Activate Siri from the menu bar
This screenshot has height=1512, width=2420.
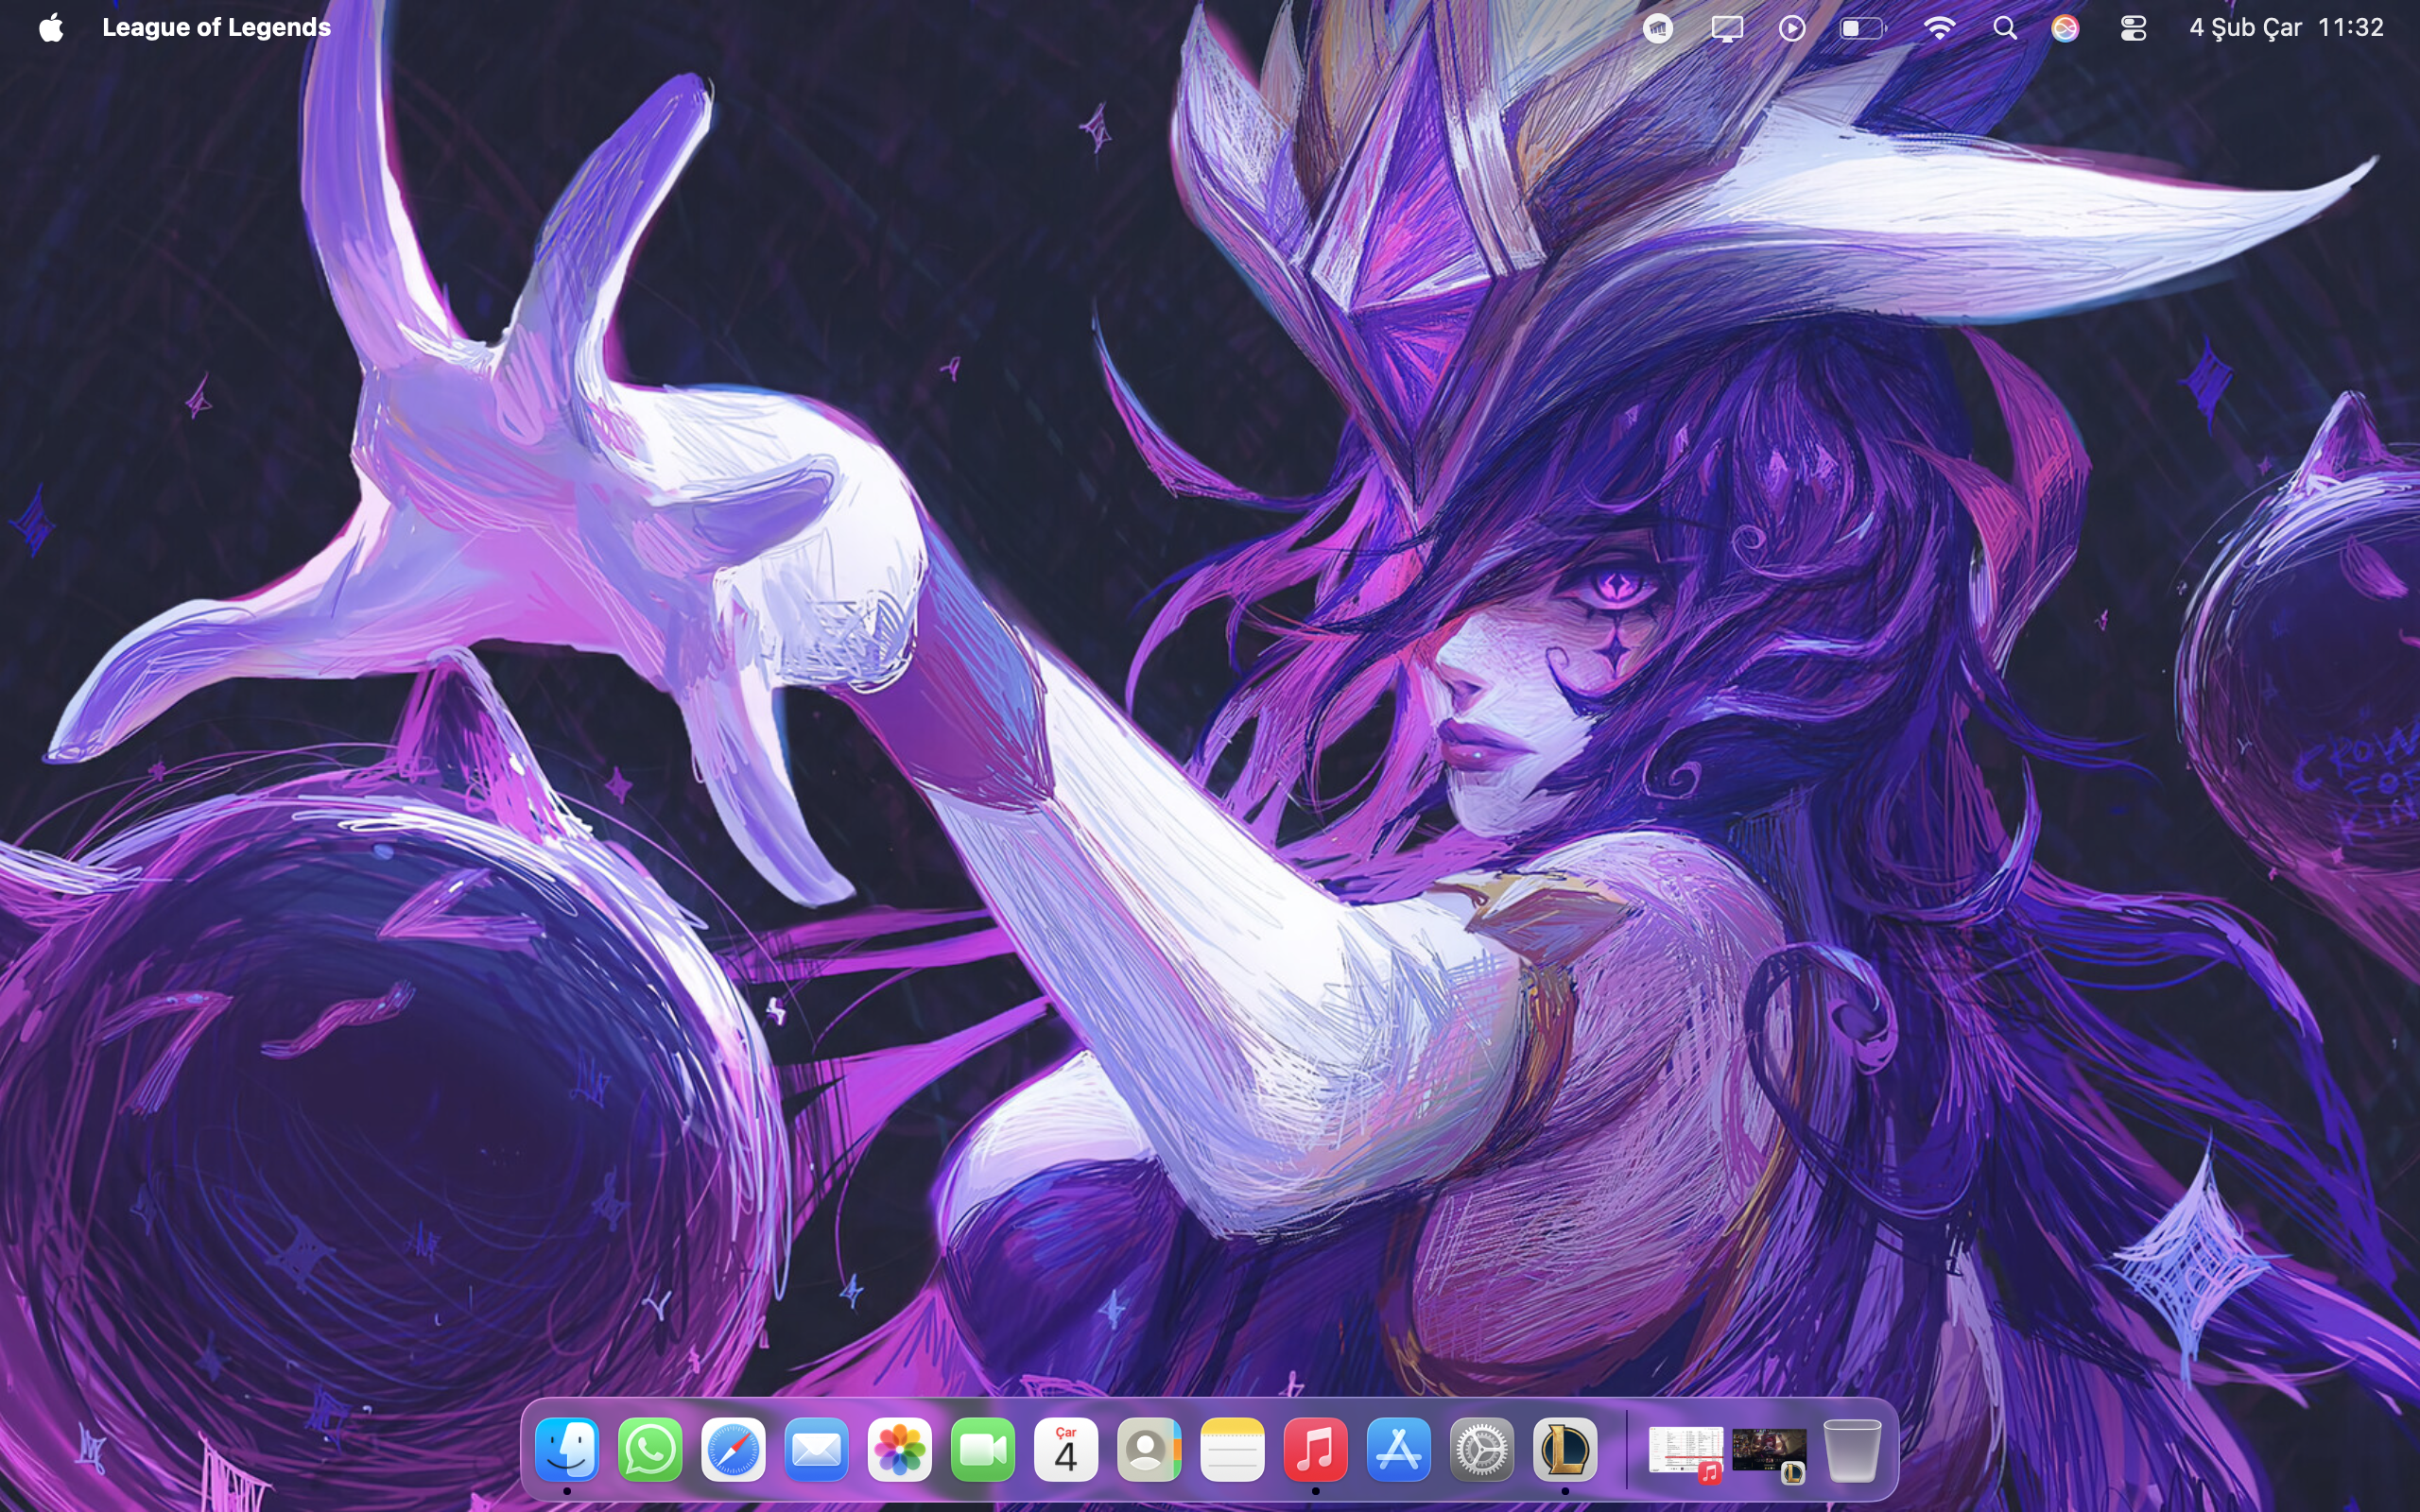point(2065,28)
